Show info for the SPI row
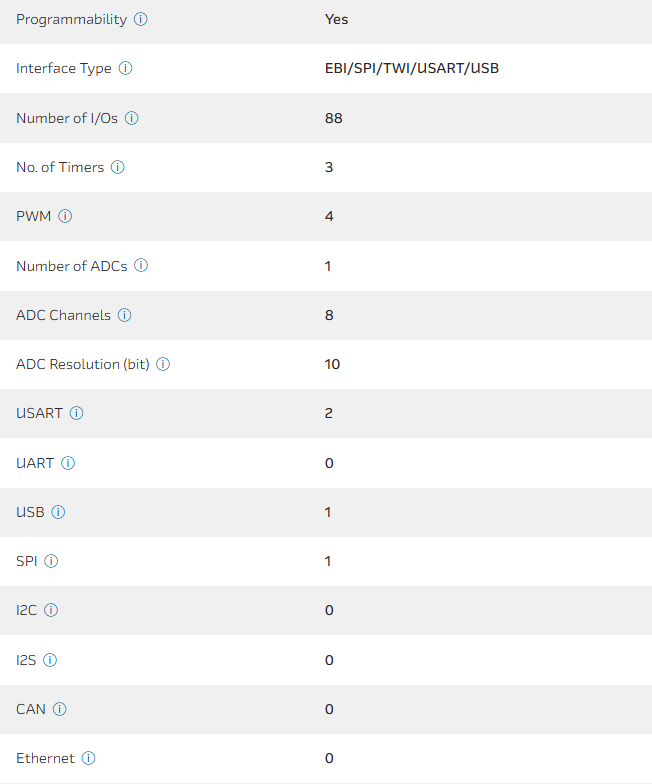The height and width of the screenshot is (784, 652). click(x=51, y=561)
